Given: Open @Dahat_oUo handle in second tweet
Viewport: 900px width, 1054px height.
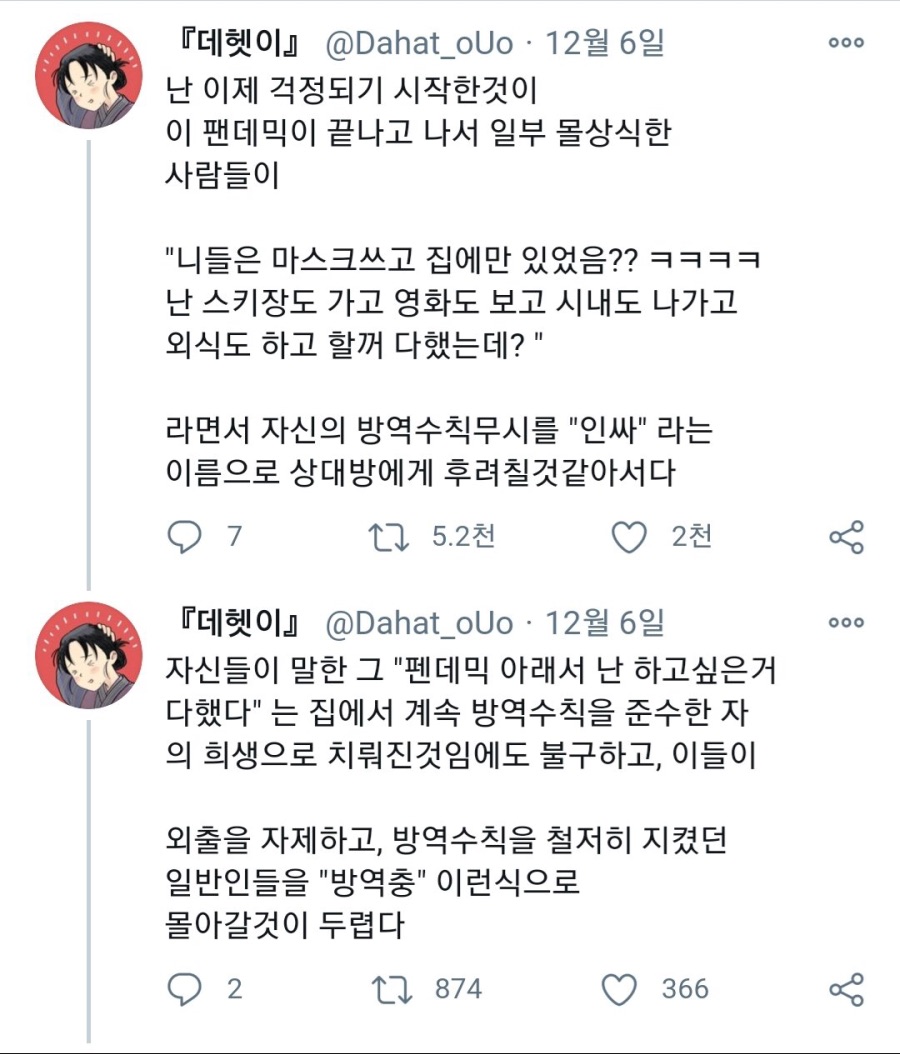Looking at the screenshot, I should (x=420, y=623).
